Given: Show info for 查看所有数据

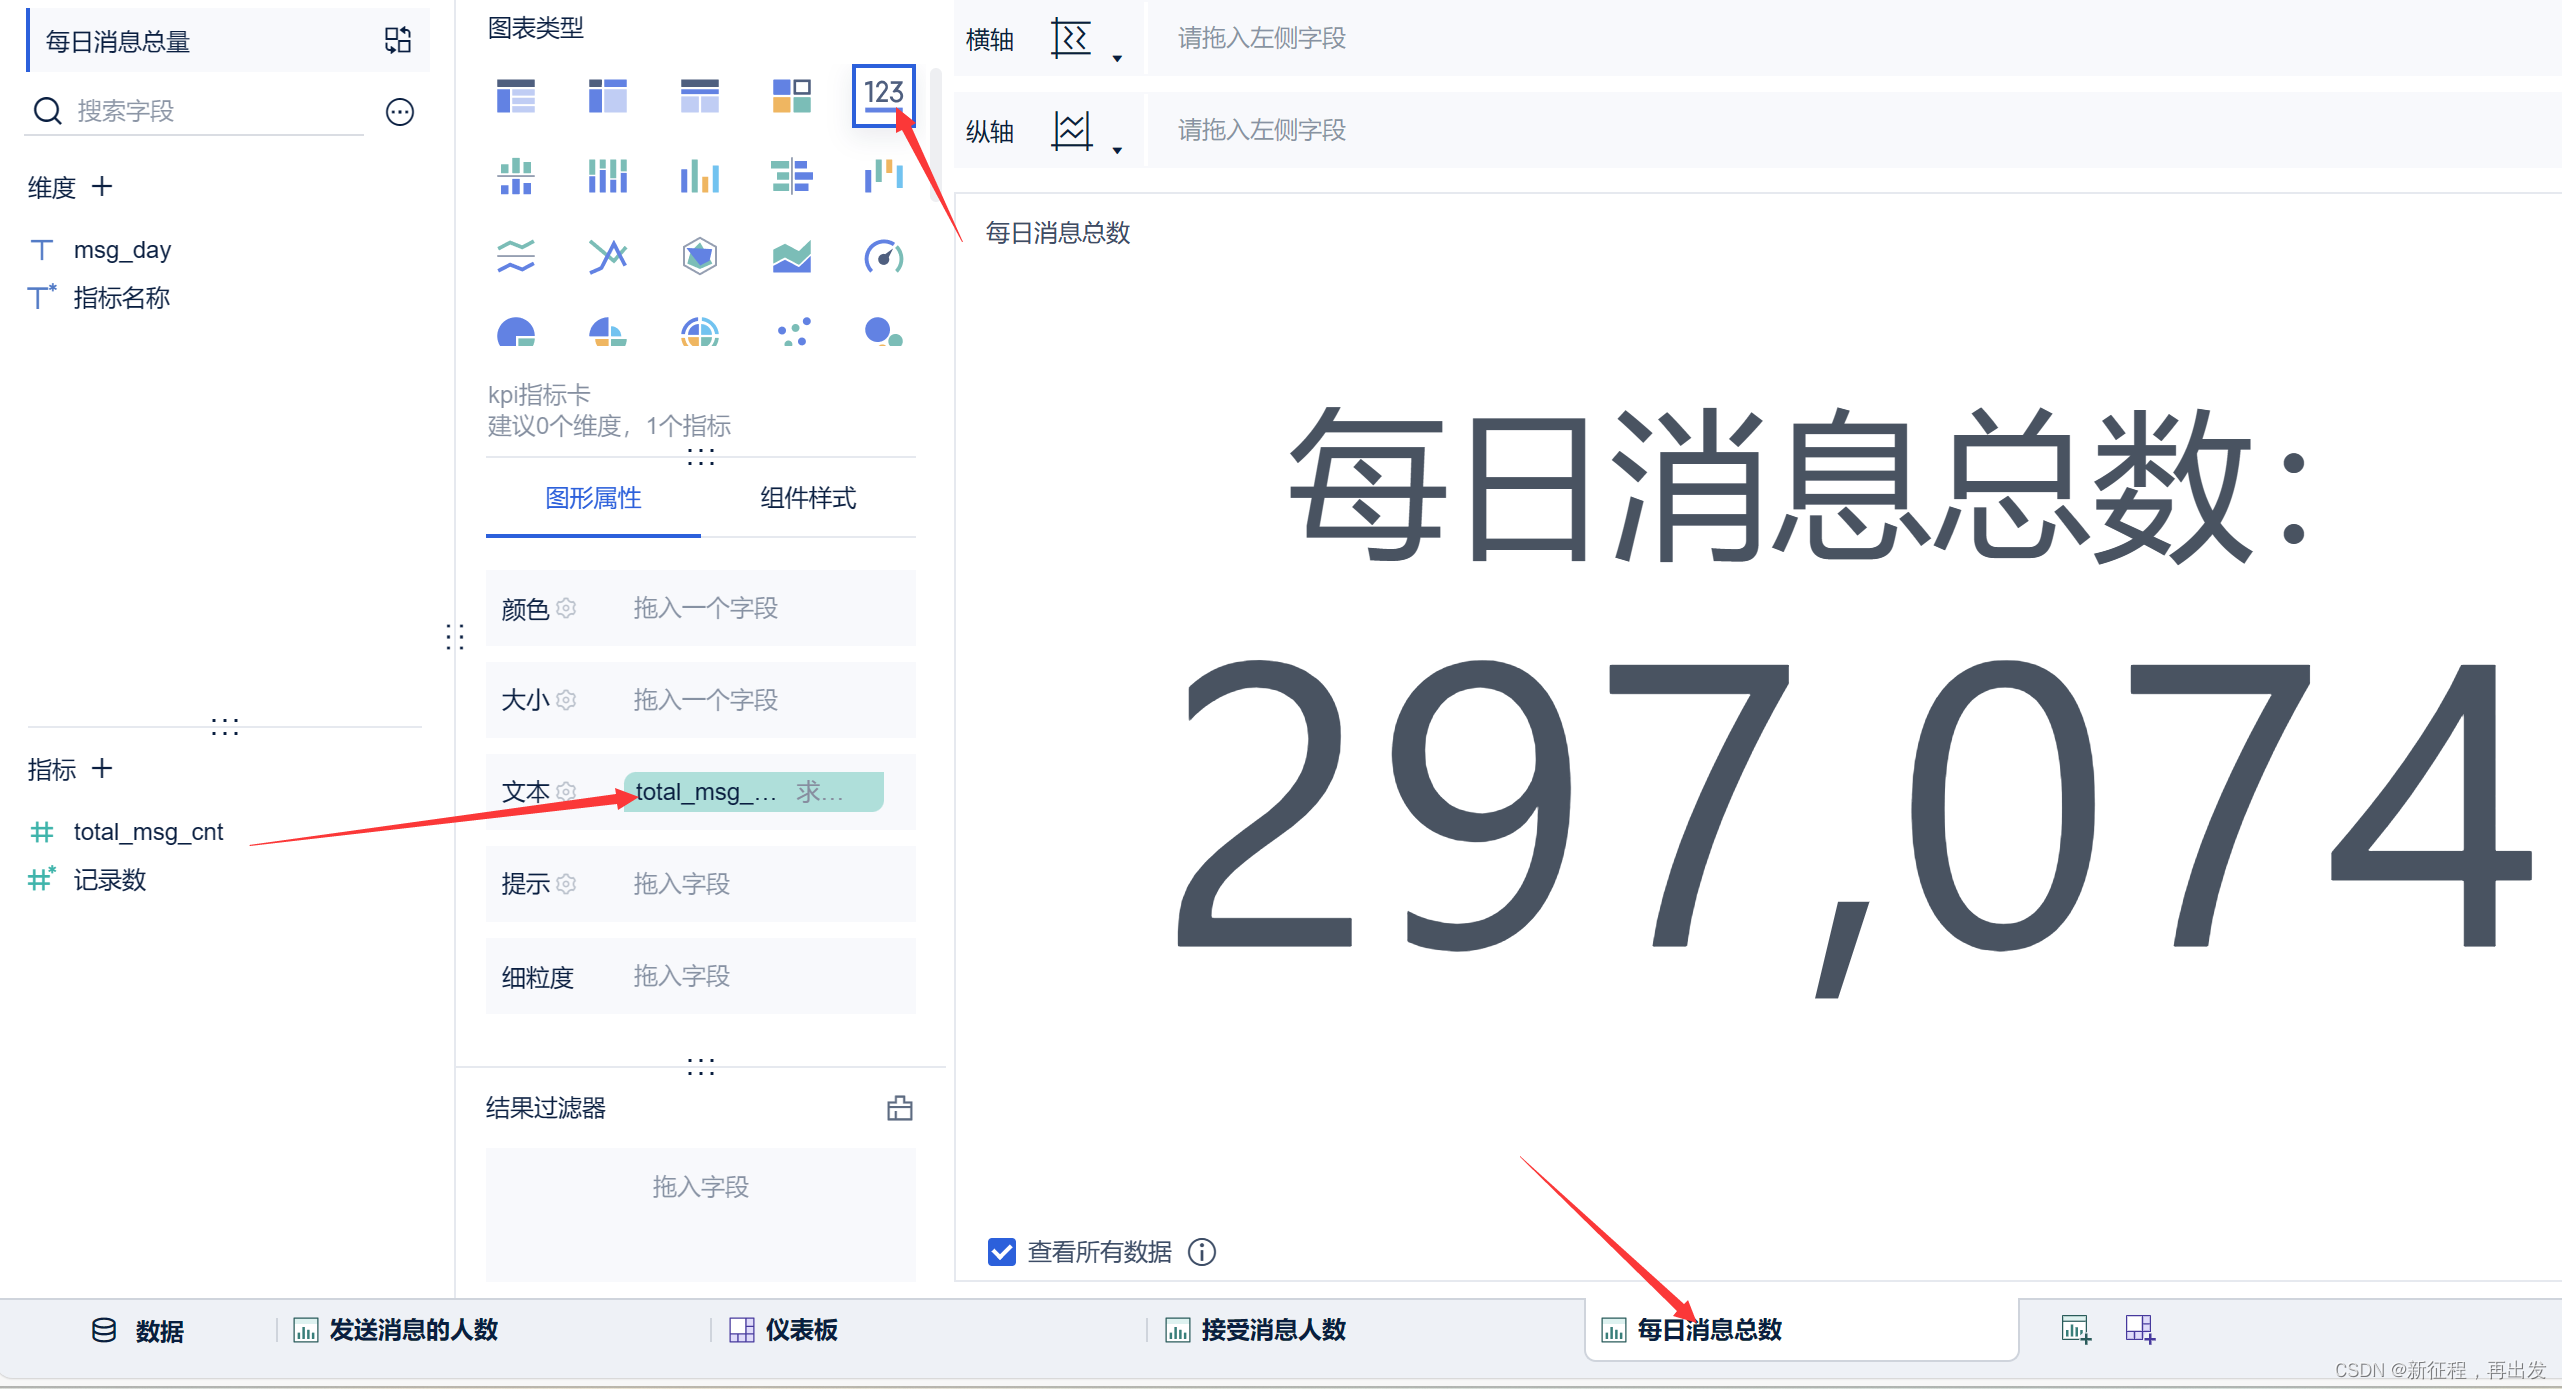Looking at the screenshot, I should coord(1202,1252).
